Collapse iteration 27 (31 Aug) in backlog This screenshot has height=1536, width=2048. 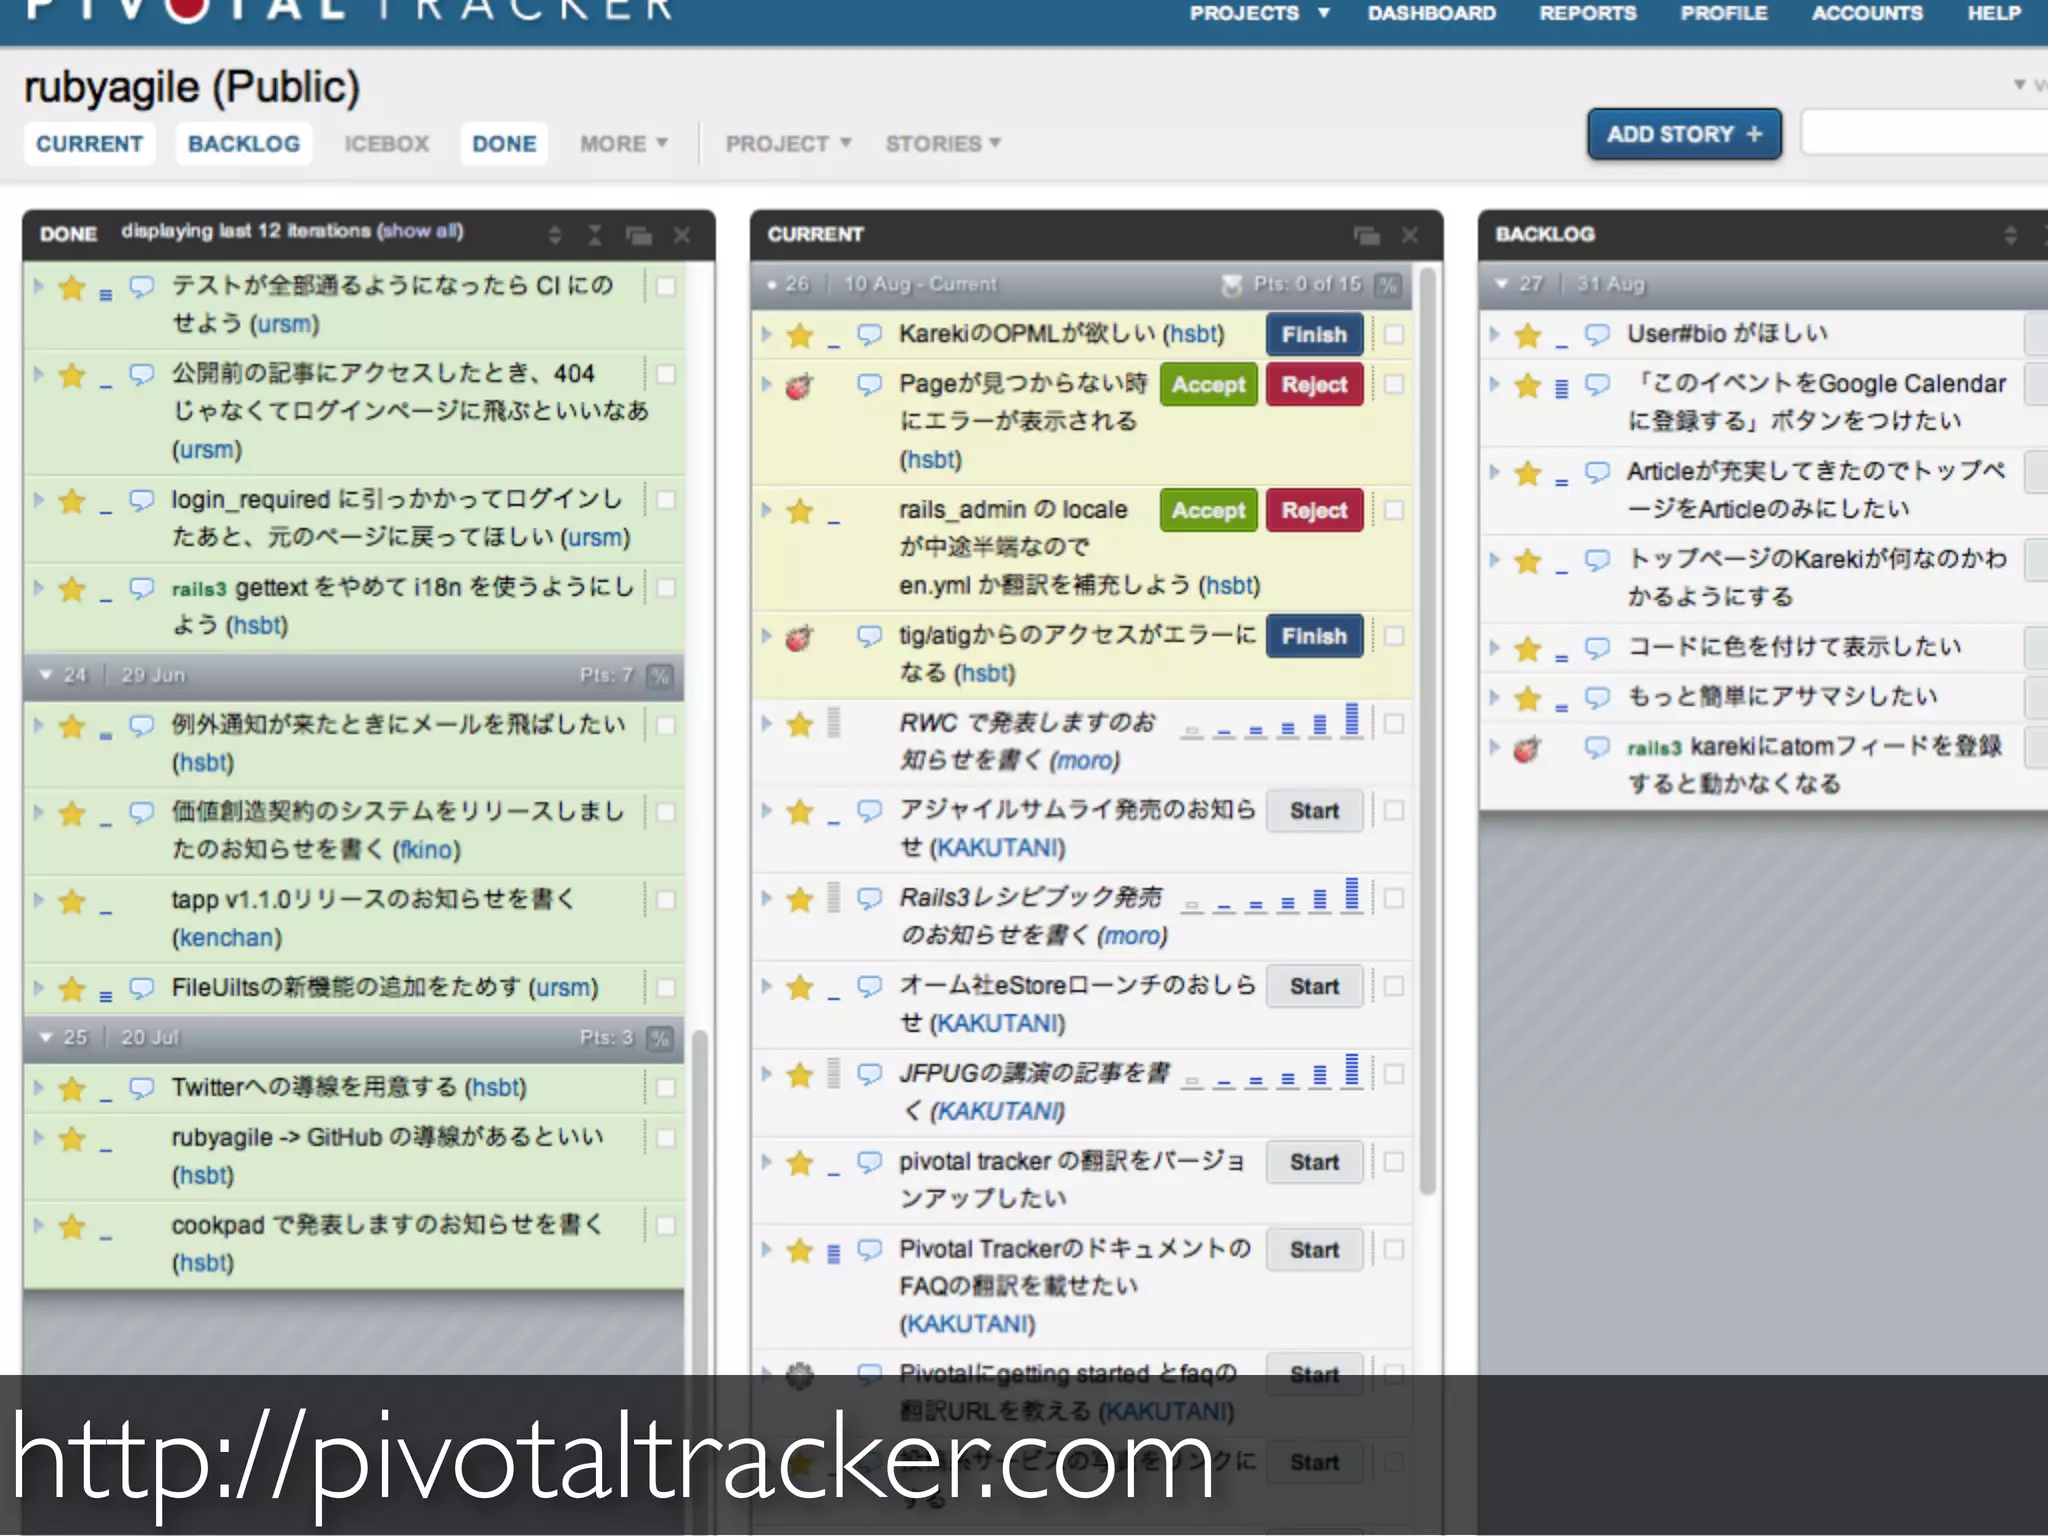click(1501, 284)
